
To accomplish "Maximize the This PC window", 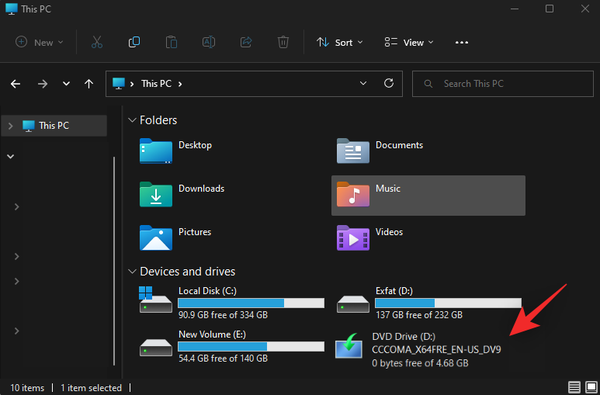I will click(x=549, y=8).
